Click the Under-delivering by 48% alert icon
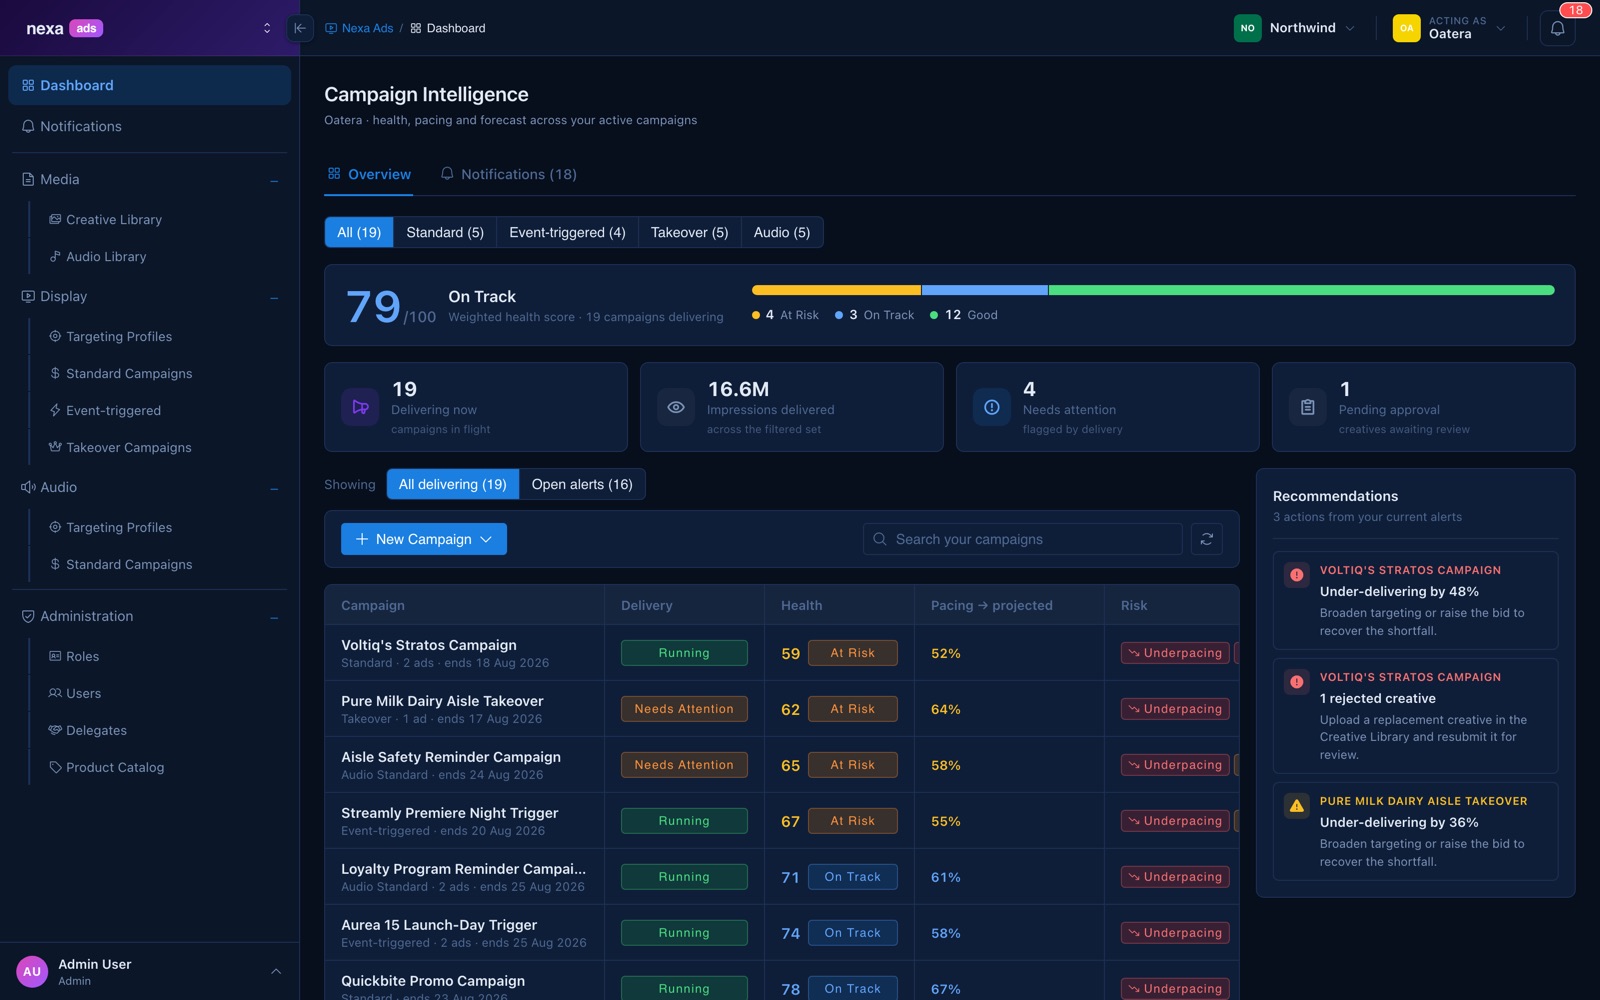The image size is (1600, 1000). 1297,575
